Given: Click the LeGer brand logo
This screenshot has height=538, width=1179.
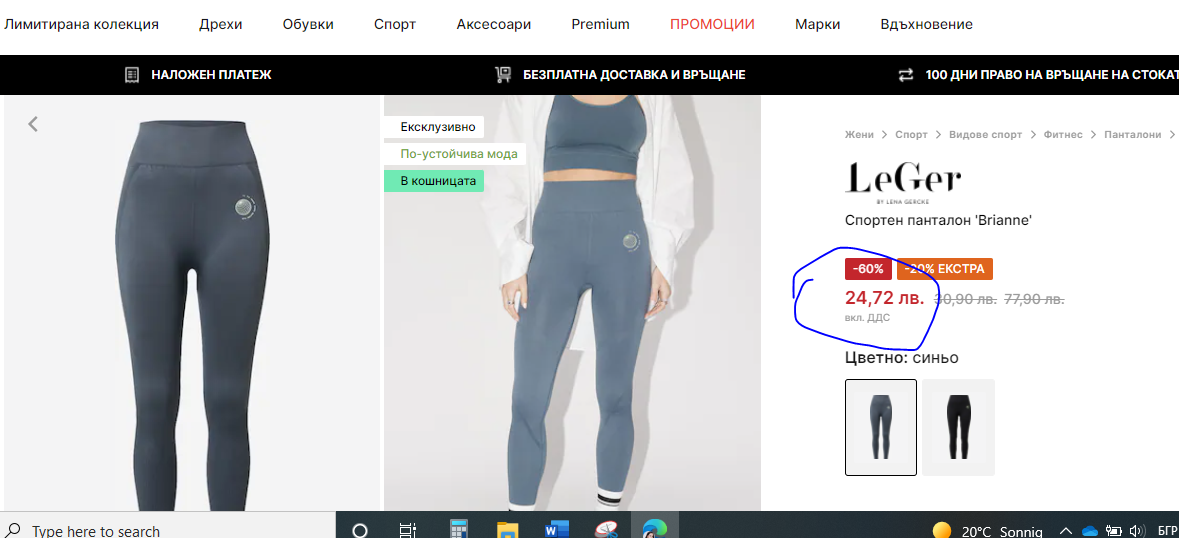Looking at the screenshot, I should pyautogui.click(x=903, y=184).
